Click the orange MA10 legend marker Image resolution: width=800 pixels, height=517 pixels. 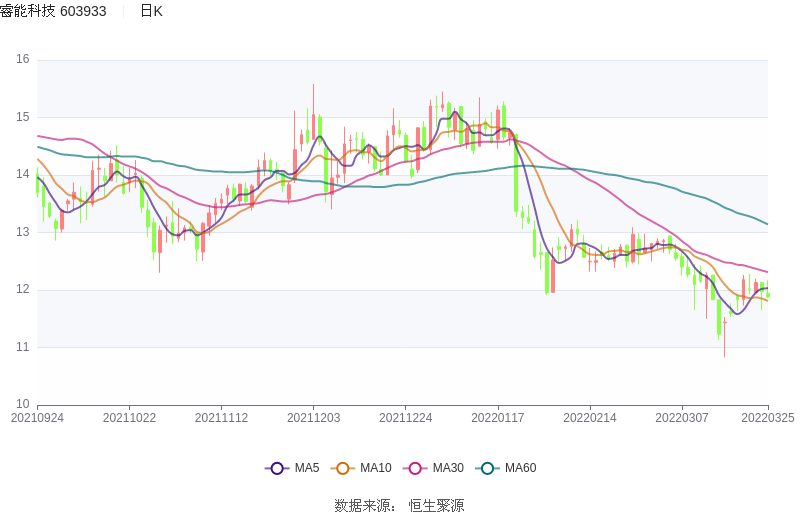(343, 468)
